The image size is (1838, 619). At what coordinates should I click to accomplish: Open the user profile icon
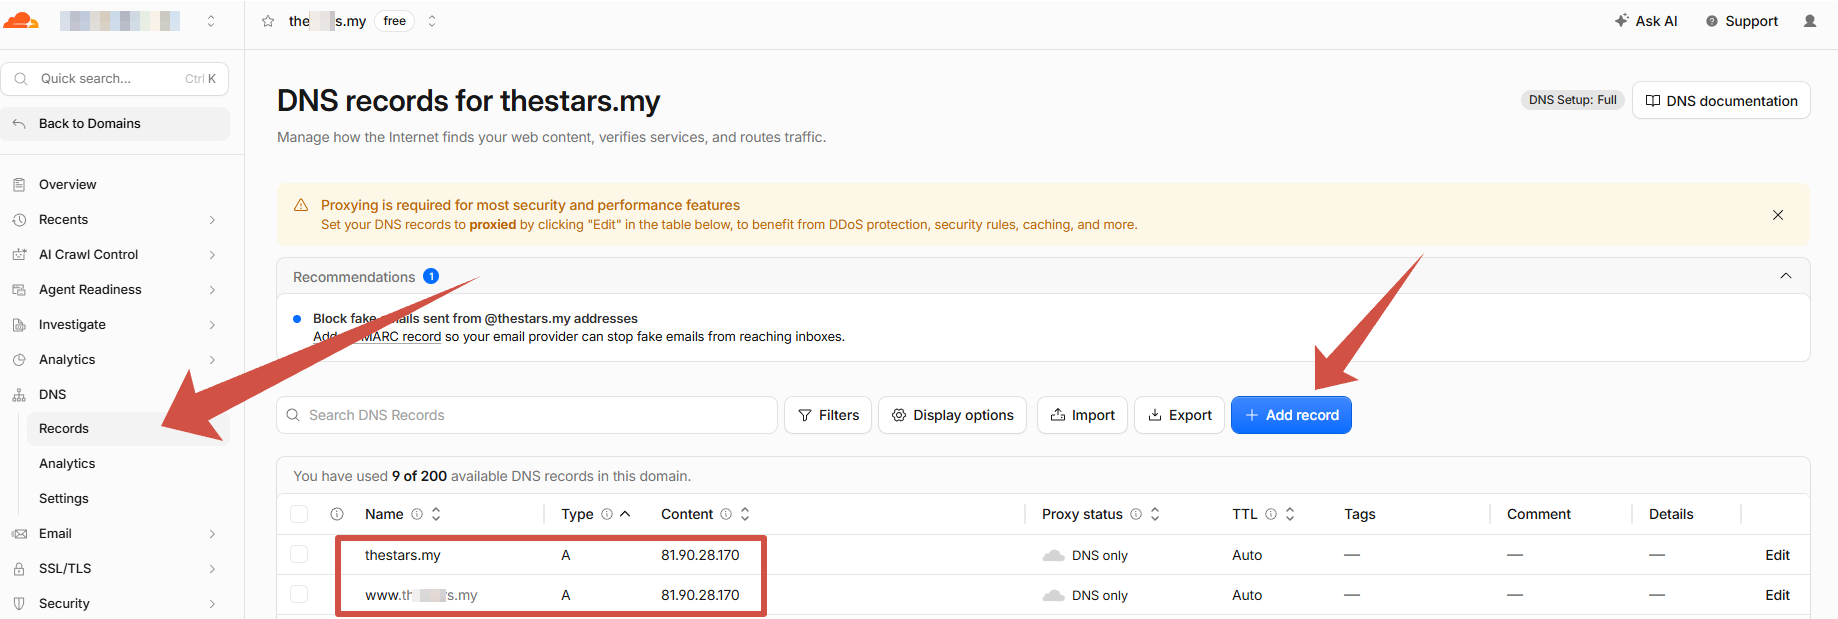coord(1810,21)
